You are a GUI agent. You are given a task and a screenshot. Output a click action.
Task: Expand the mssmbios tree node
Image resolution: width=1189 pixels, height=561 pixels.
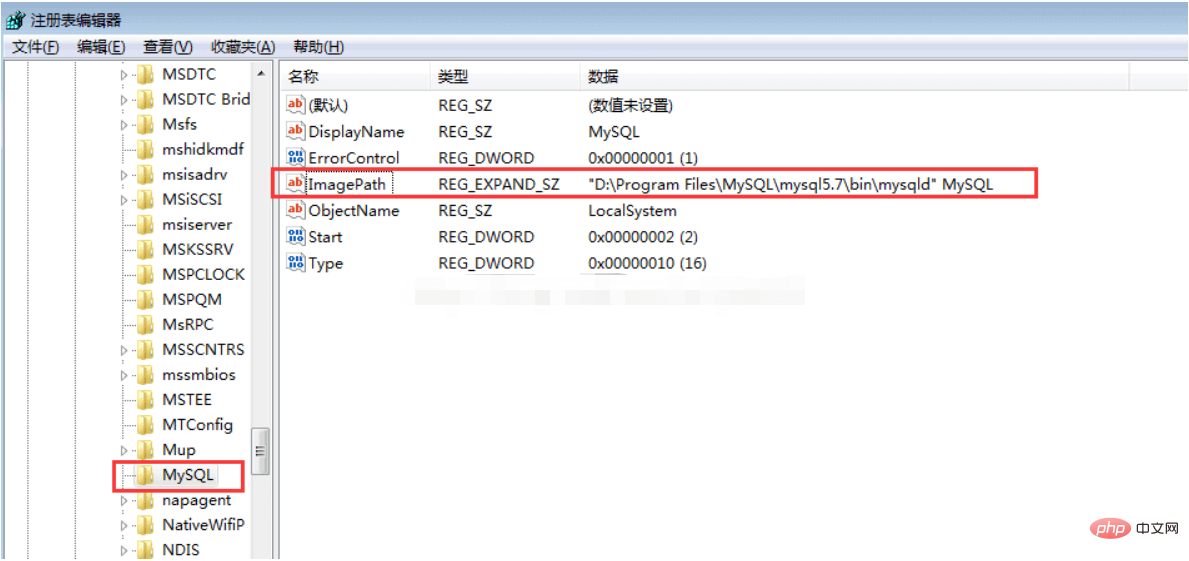[124, 375]
